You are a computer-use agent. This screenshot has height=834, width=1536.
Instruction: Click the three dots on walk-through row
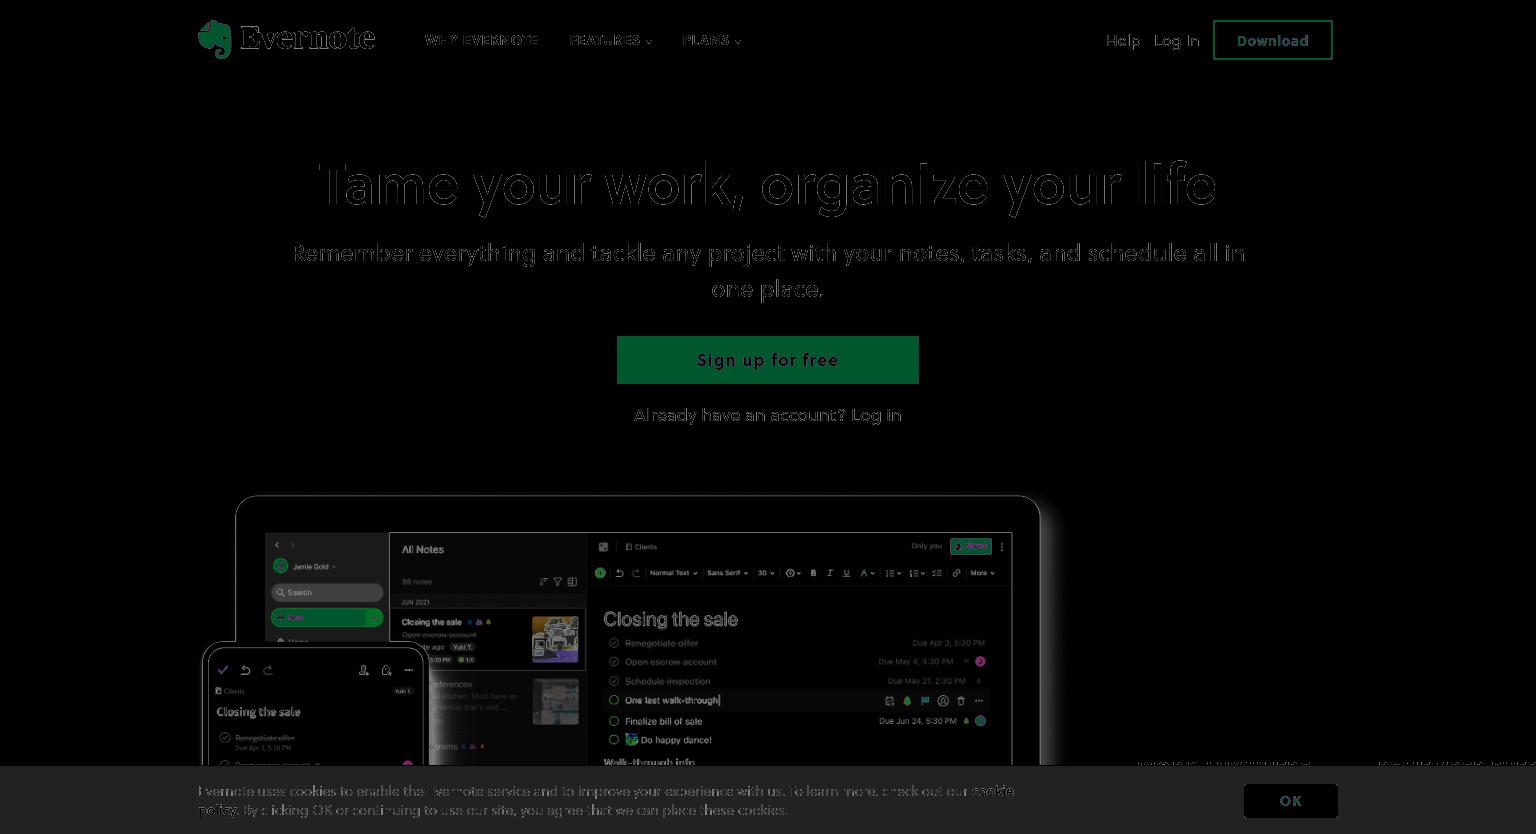coord(979,701)
